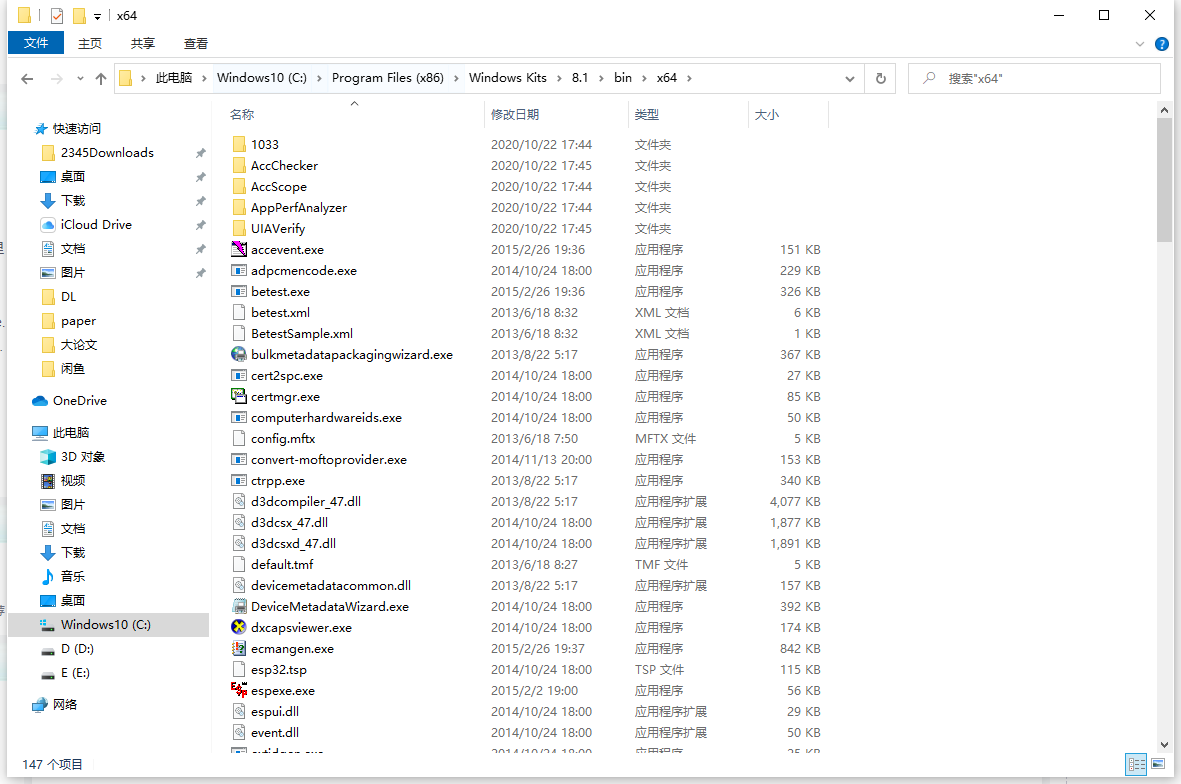Click the back navigation arrow
The height and width of the screenshot is (784, 1181).
click(x=27, y=78)
